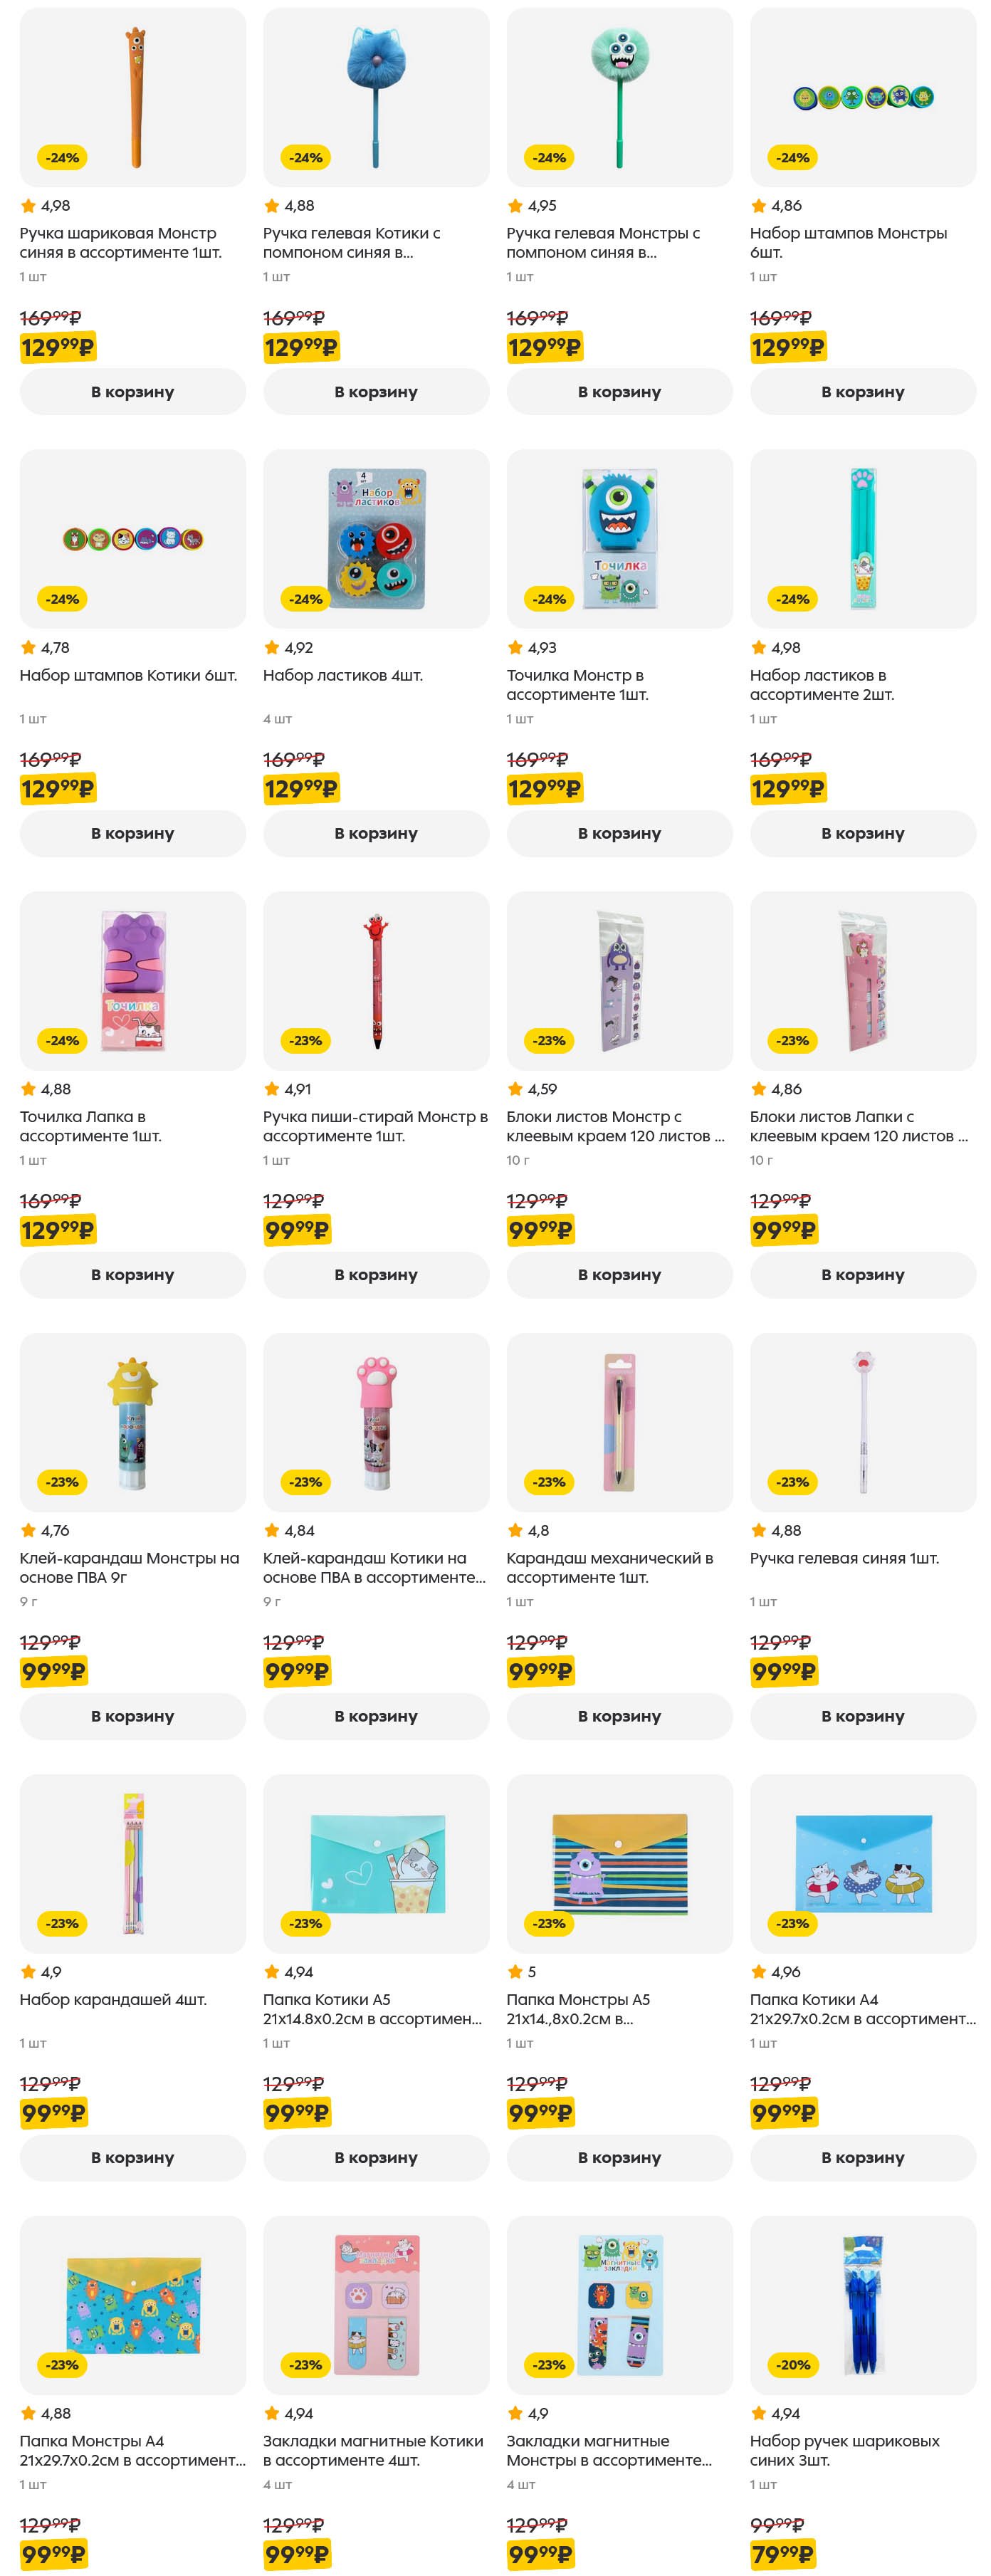Image resolution: width=991 pixels, height=2576 pixels.
Task: Open the Папка Котики A4 folder image
Action: point(862,1863)
